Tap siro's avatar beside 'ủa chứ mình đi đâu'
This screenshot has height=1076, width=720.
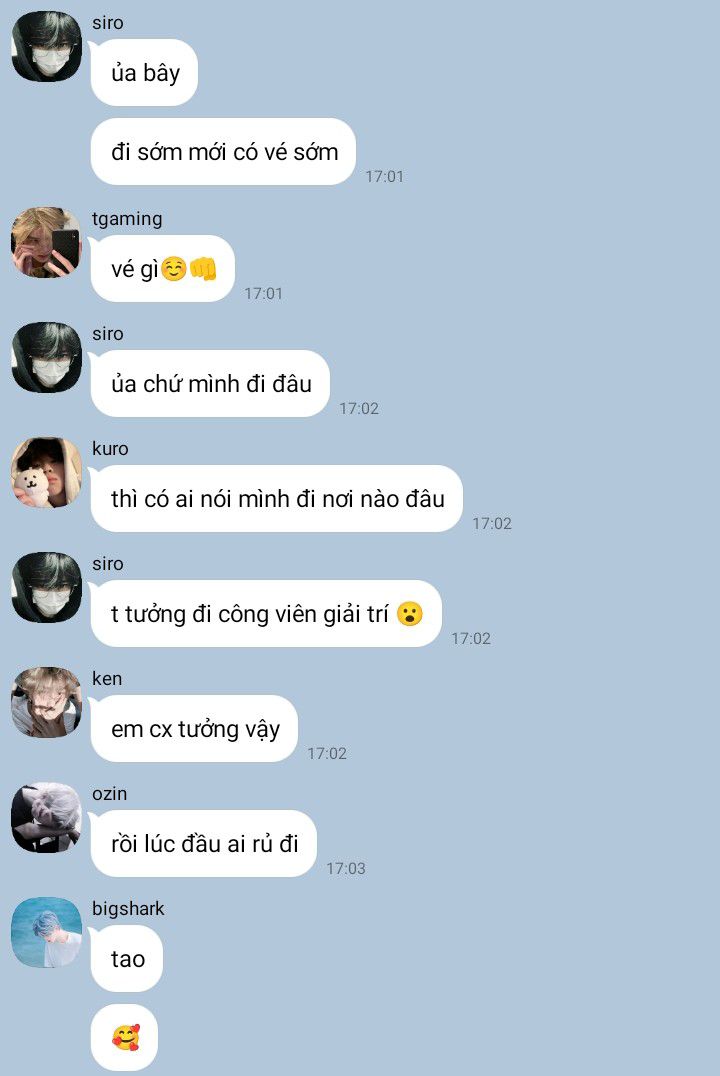tap(46, 358)
